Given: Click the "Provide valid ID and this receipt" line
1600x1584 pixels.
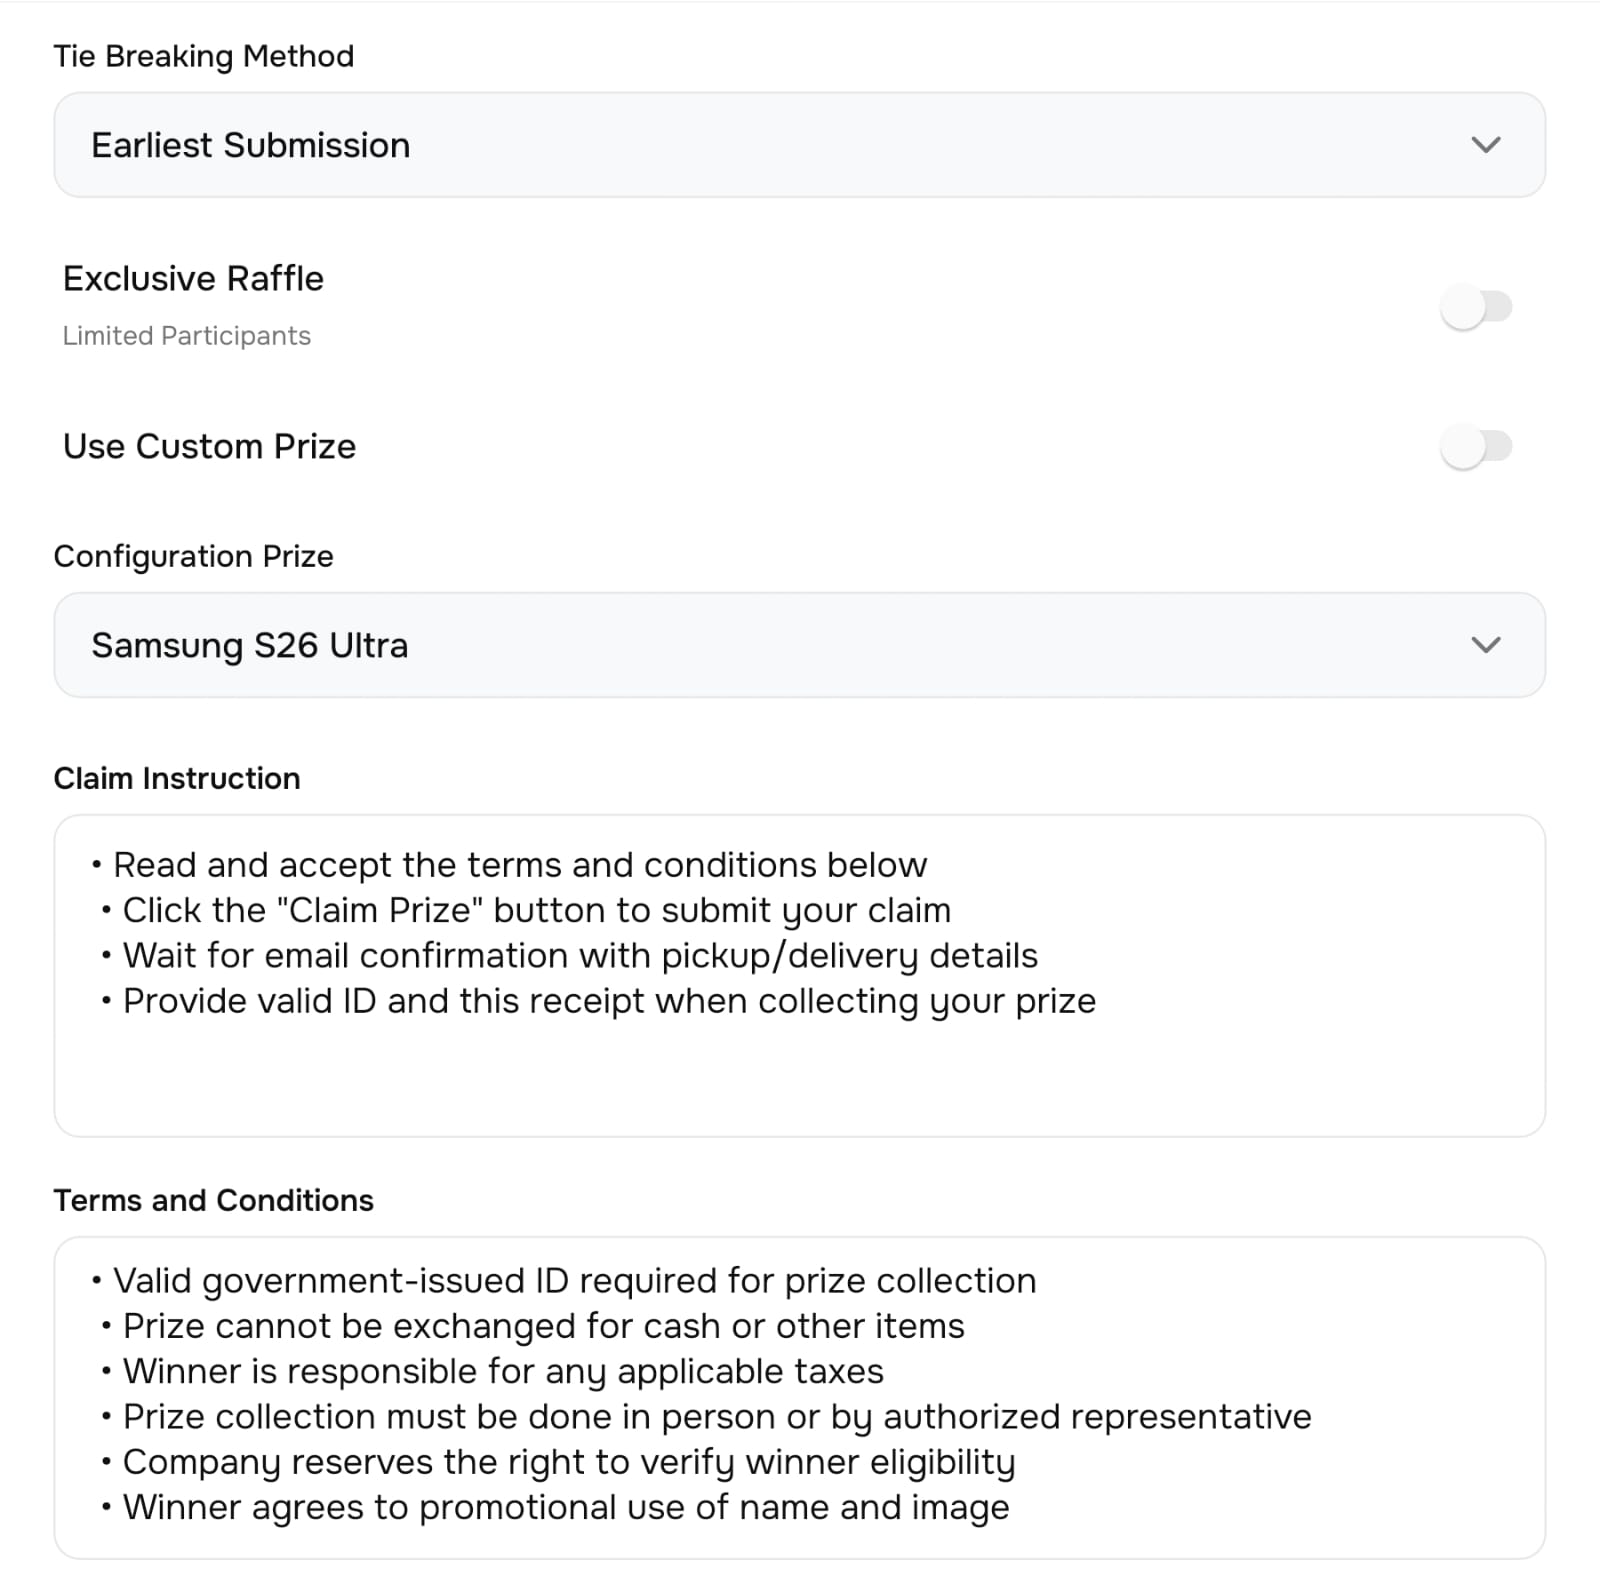Looking at the screenshot, I should pos(609,1001).
